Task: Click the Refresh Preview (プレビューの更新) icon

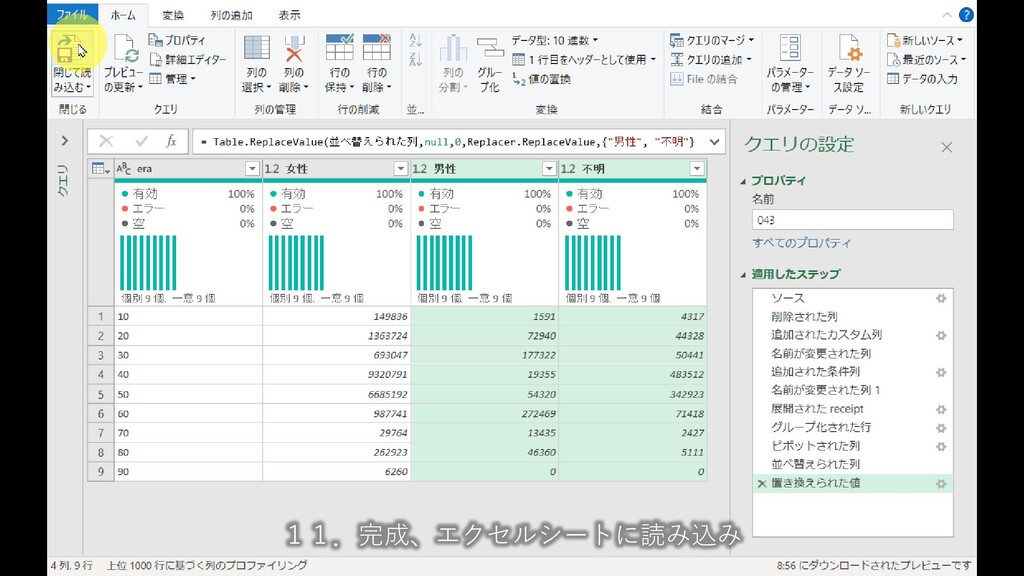Action: tap(124, 50)
